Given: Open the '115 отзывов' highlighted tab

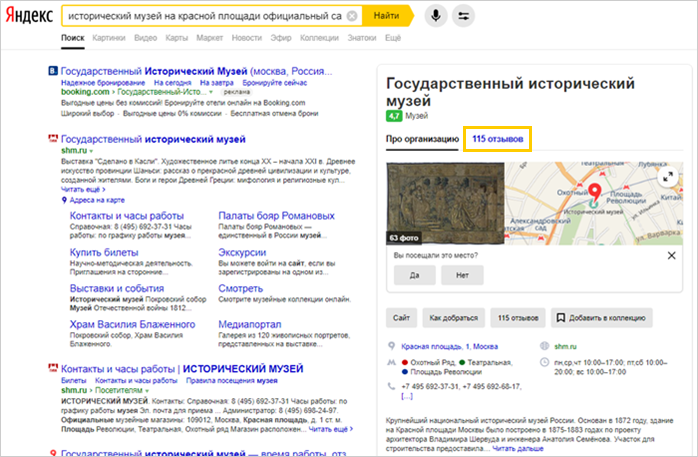Looking at the screenshot, I should tap(496, 139).
